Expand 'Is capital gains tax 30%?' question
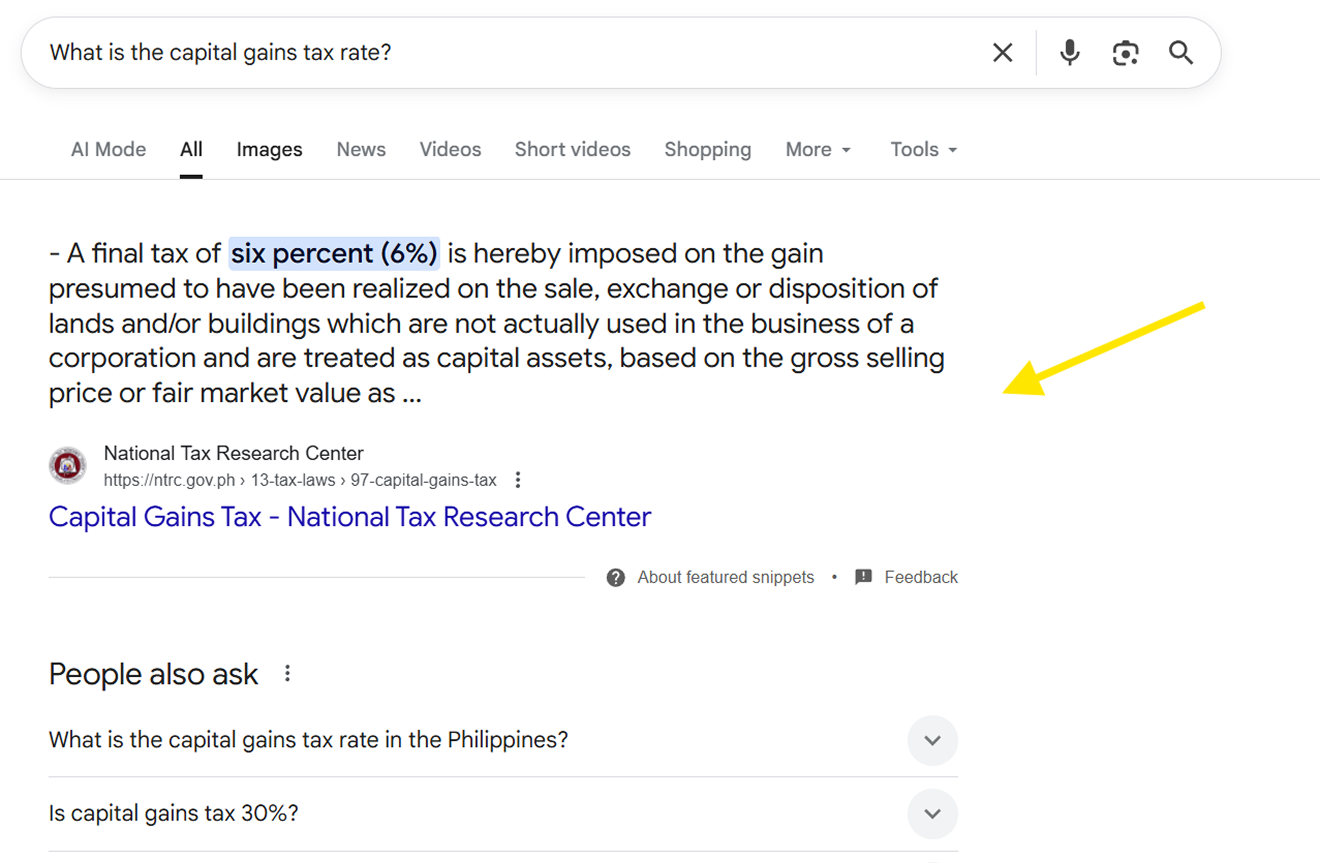1320x864 pixels. coord(932,814)
